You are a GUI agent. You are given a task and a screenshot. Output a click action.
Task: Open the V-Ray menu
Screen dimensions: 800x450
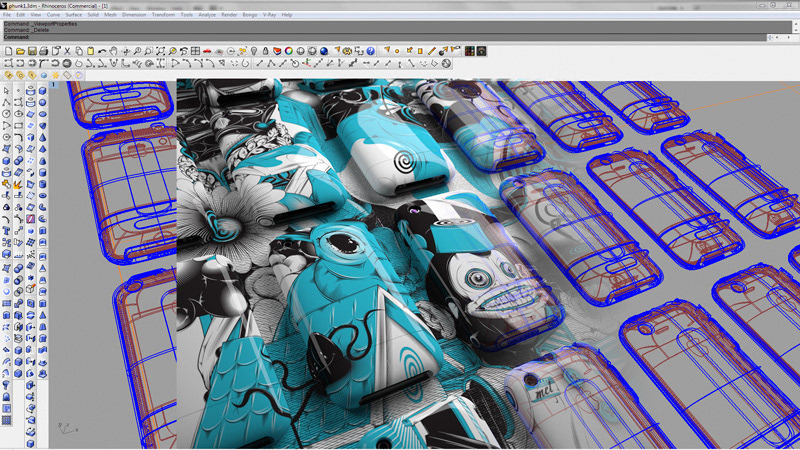click(269, 15)
